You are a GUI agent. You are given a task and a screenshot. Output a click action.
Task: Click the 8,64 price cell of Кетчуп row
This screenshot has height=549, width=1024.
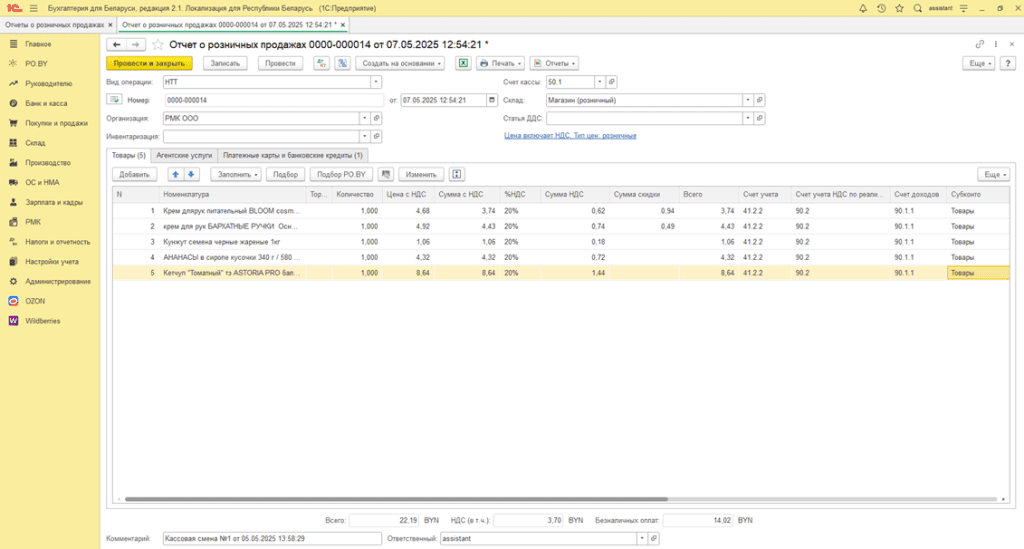pos(409,273)
